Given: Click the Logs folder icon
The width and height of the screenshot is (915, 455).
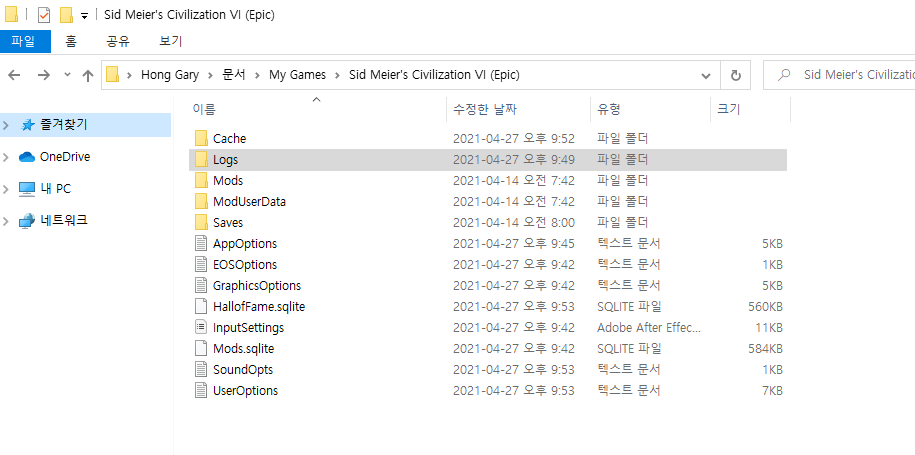Looking at the screenshot, I should tap(201, 159).
